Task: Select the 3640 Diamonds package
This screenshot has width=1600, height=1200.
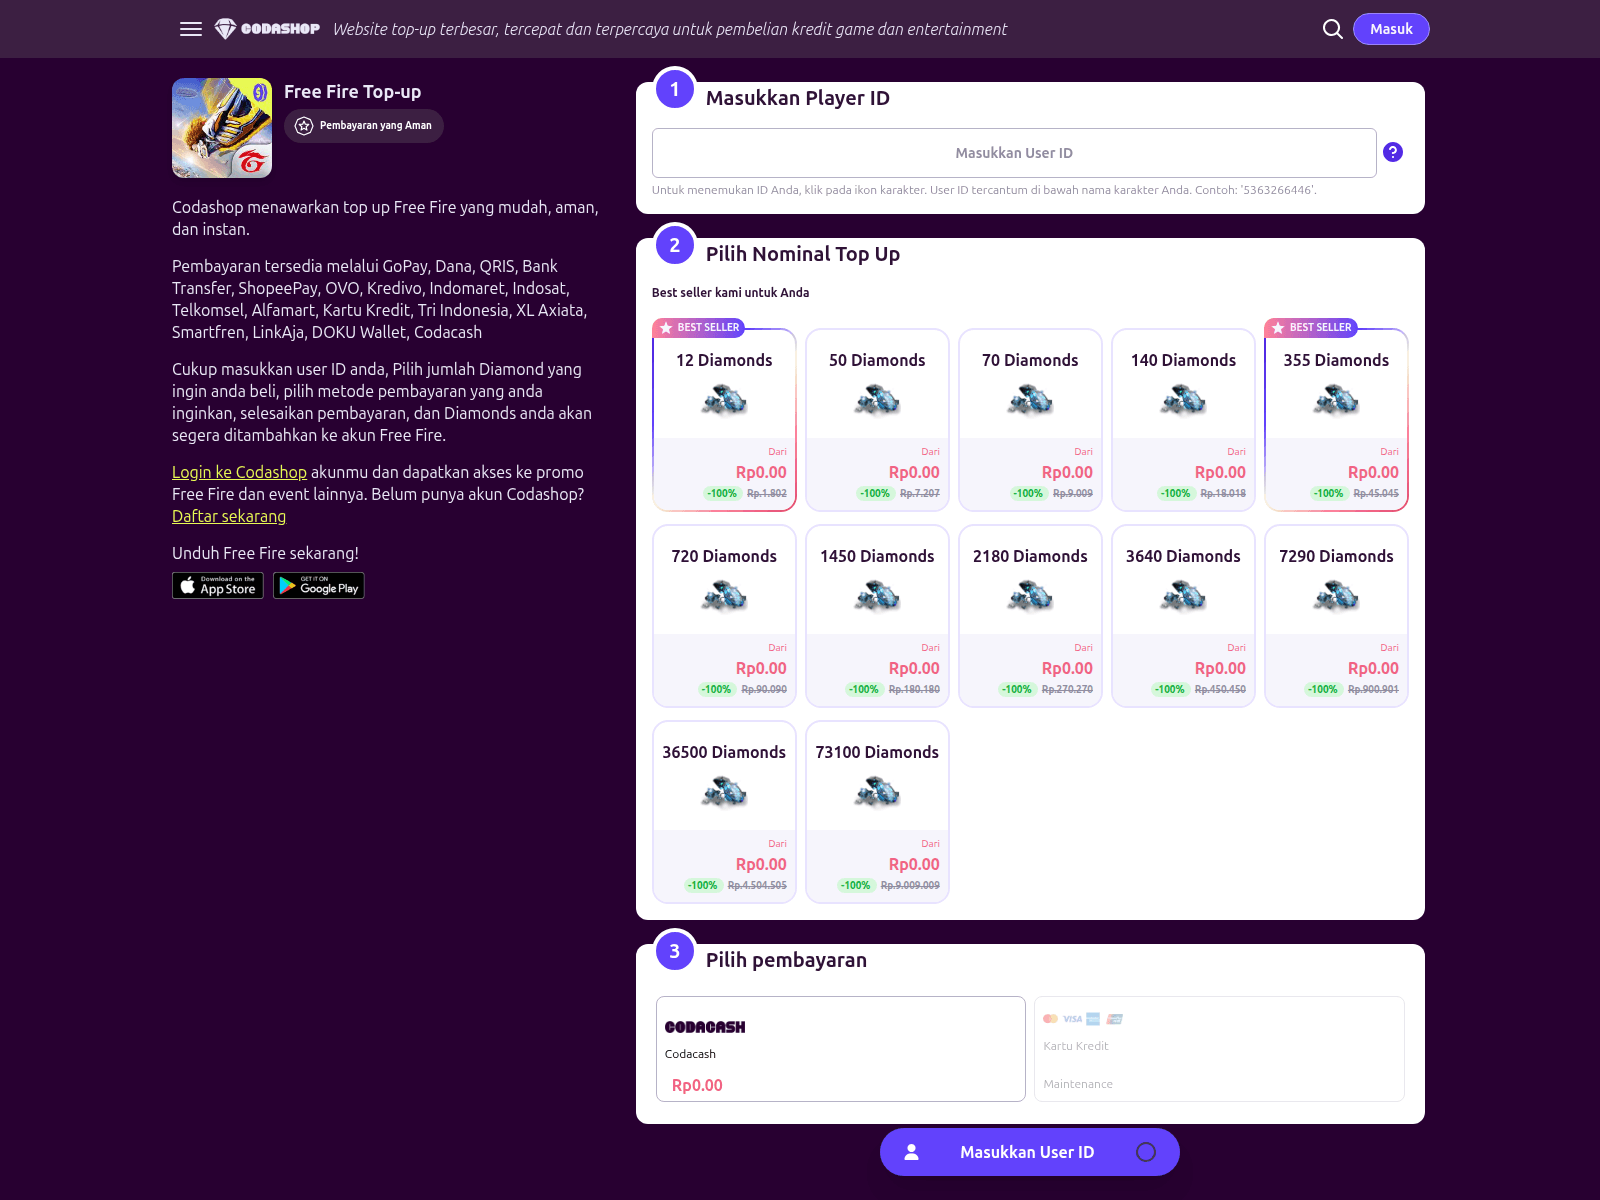Action: pos(1183,616)
